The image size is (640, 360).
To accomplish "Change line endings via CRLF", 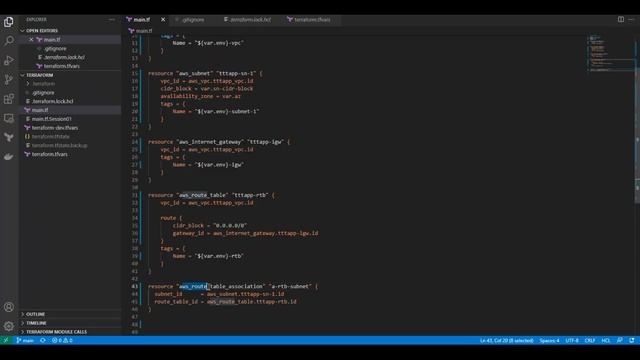I will (x=590, y=340).
